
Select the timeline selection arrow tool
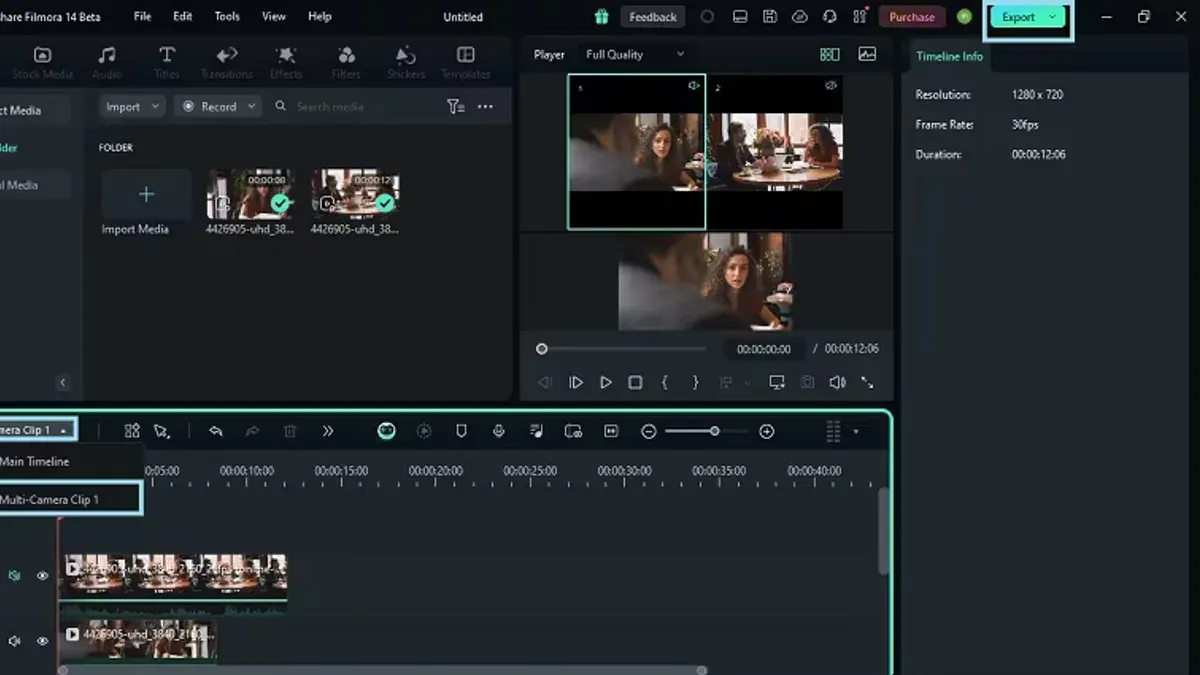(x=162, y=431)
